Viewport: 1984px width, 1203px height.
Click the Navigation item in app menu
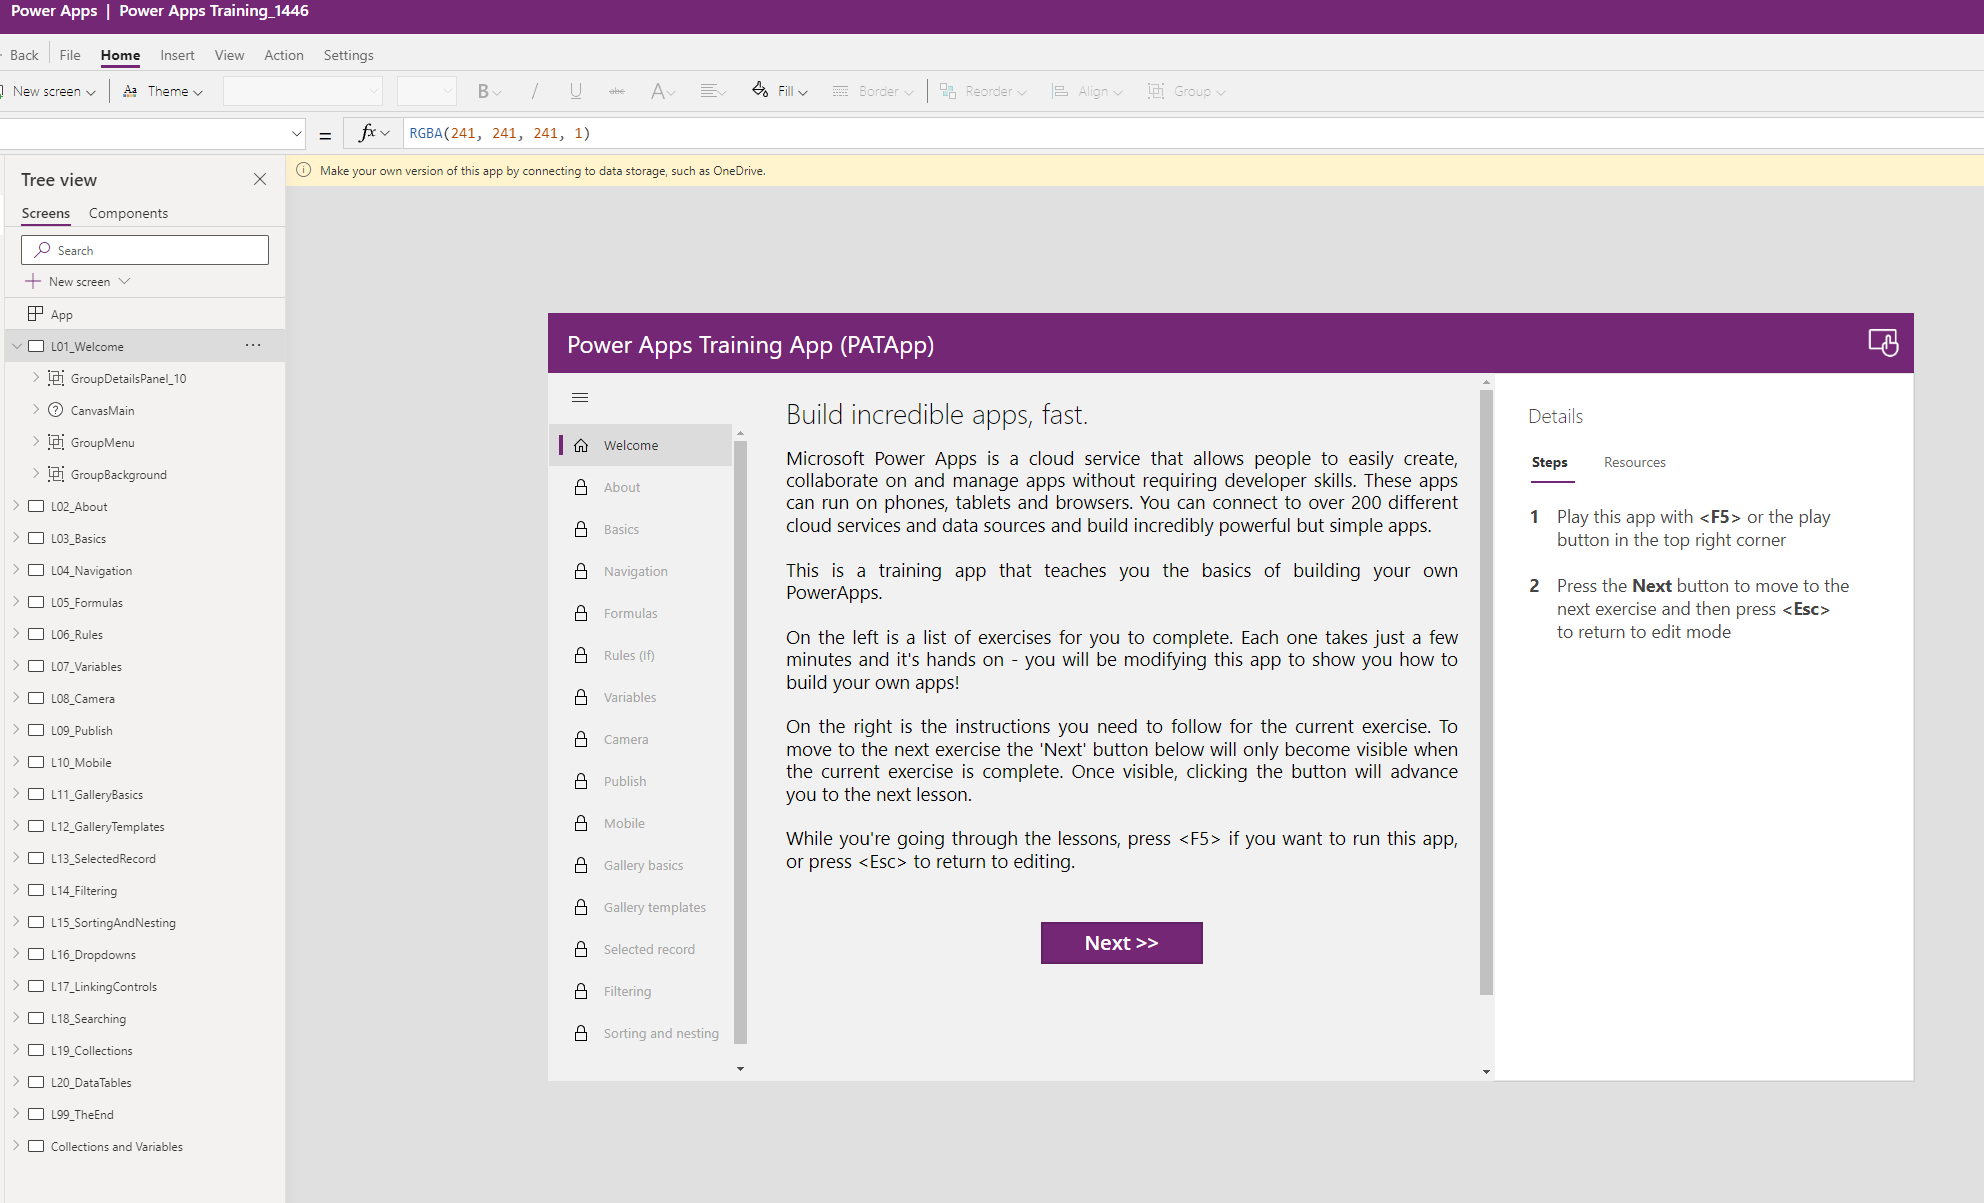pos(636,571)
